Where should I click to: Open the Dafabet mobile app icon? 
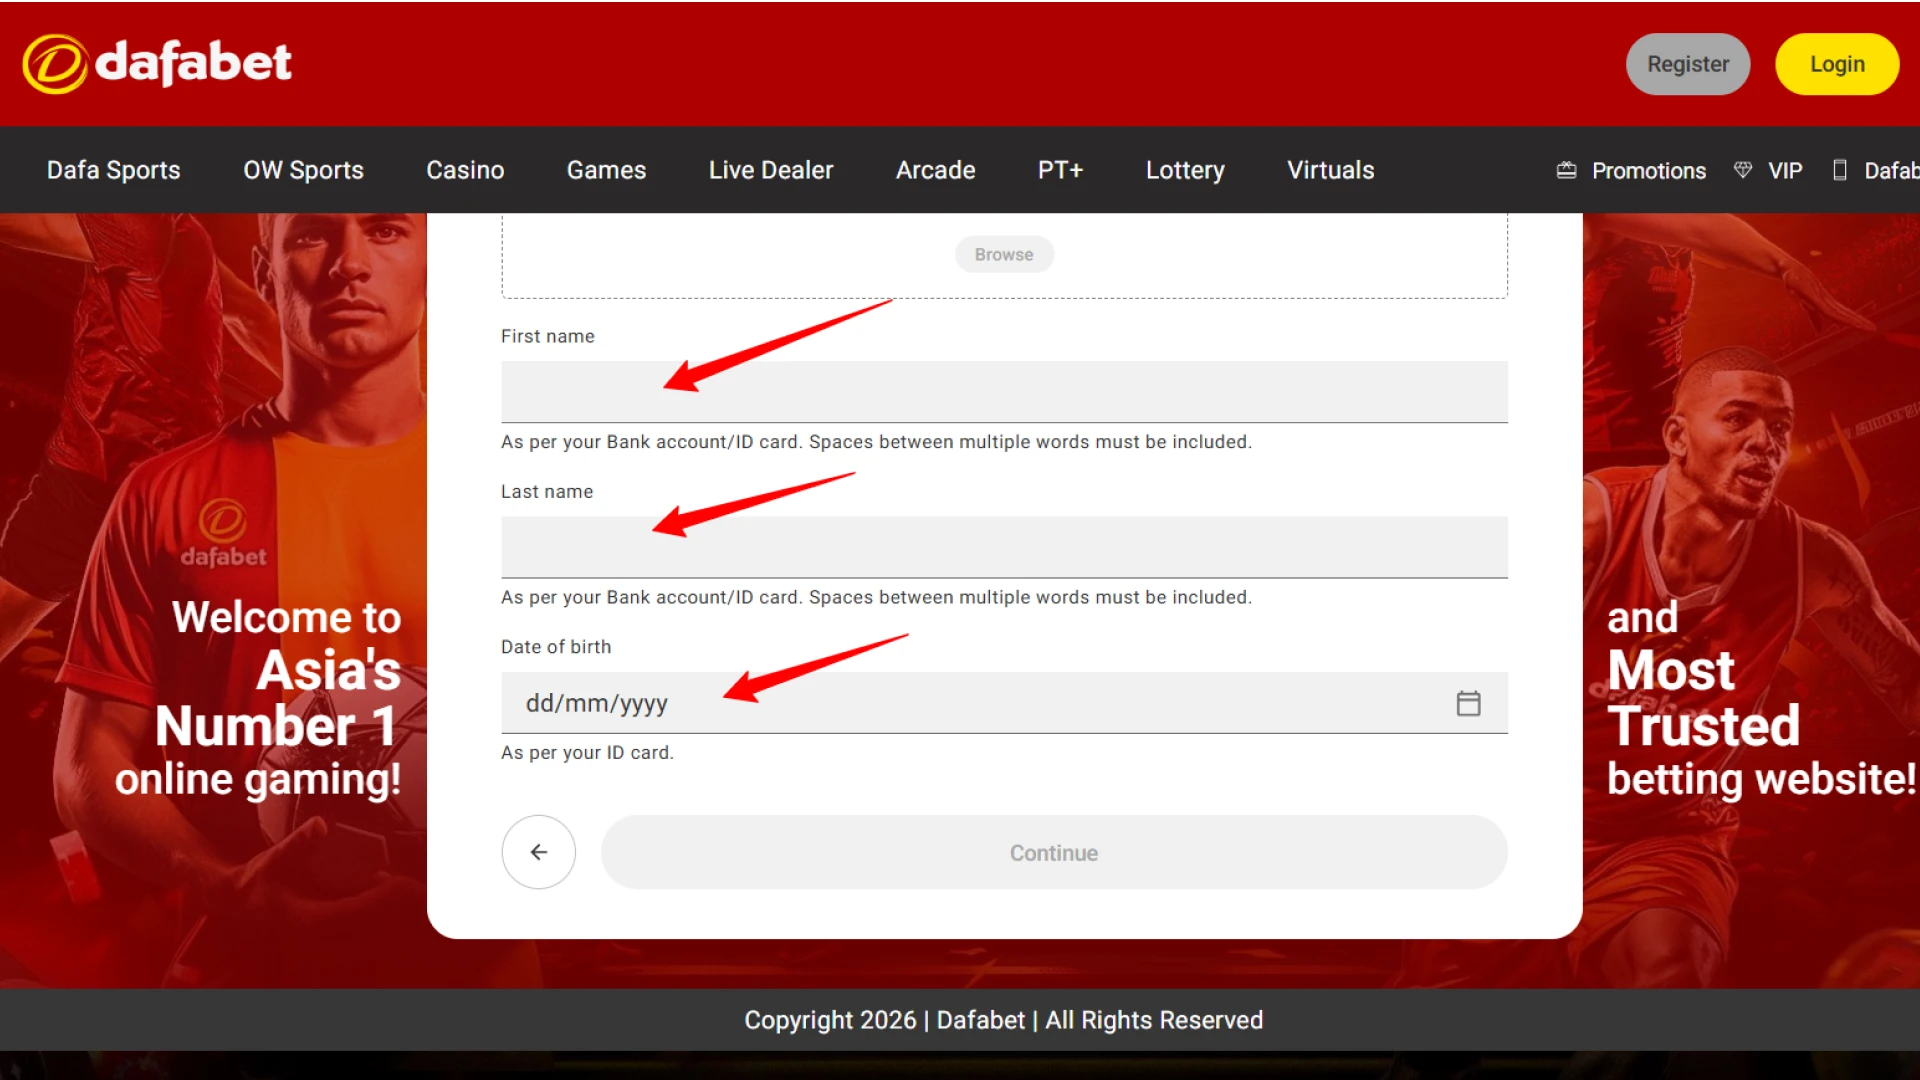1840,170
